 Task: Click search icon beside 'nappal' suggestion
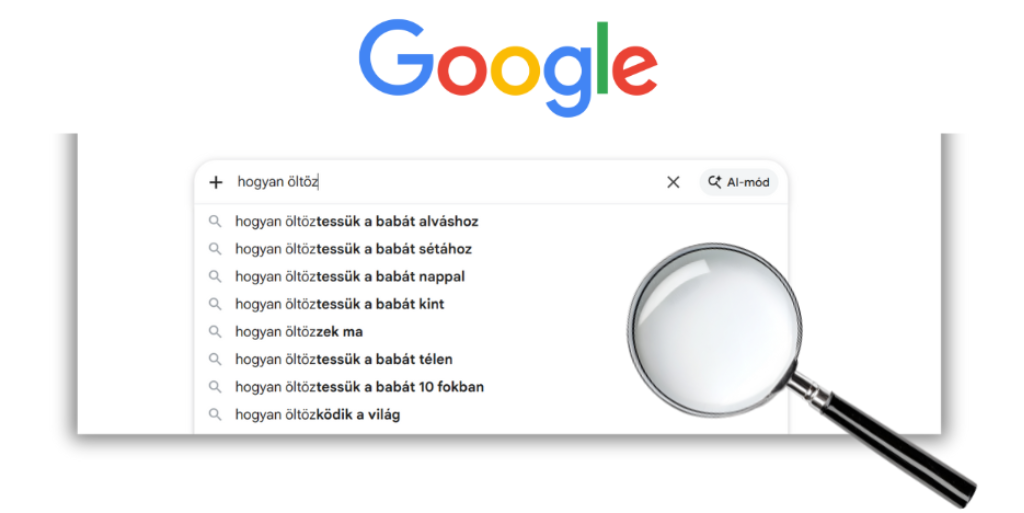[215, 276]
